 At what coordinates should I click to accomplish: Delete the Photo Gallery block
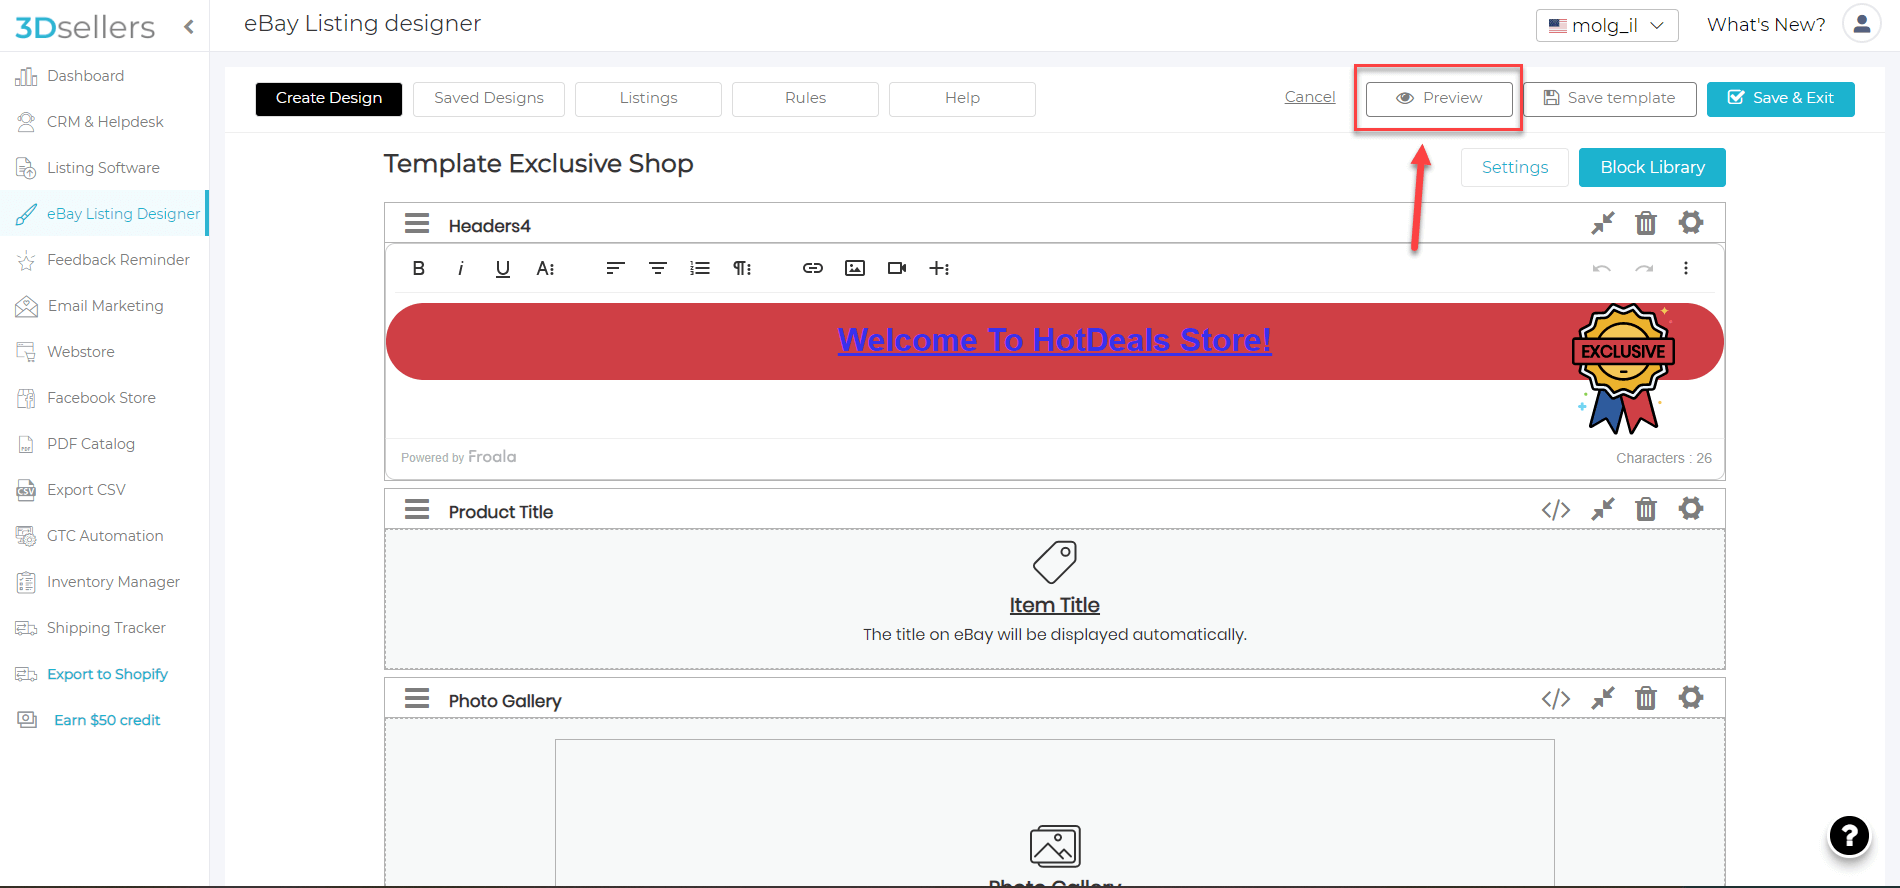click(1646, 698)
